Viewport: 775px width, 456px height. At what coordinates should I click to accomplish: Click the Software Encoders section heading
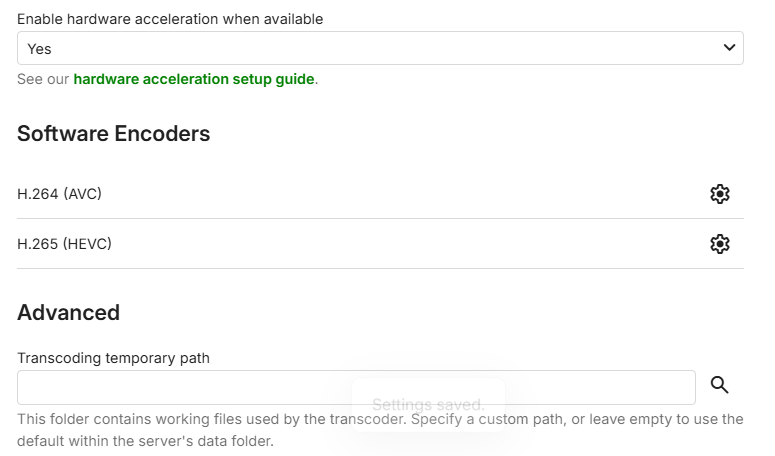tap(114, 134)
